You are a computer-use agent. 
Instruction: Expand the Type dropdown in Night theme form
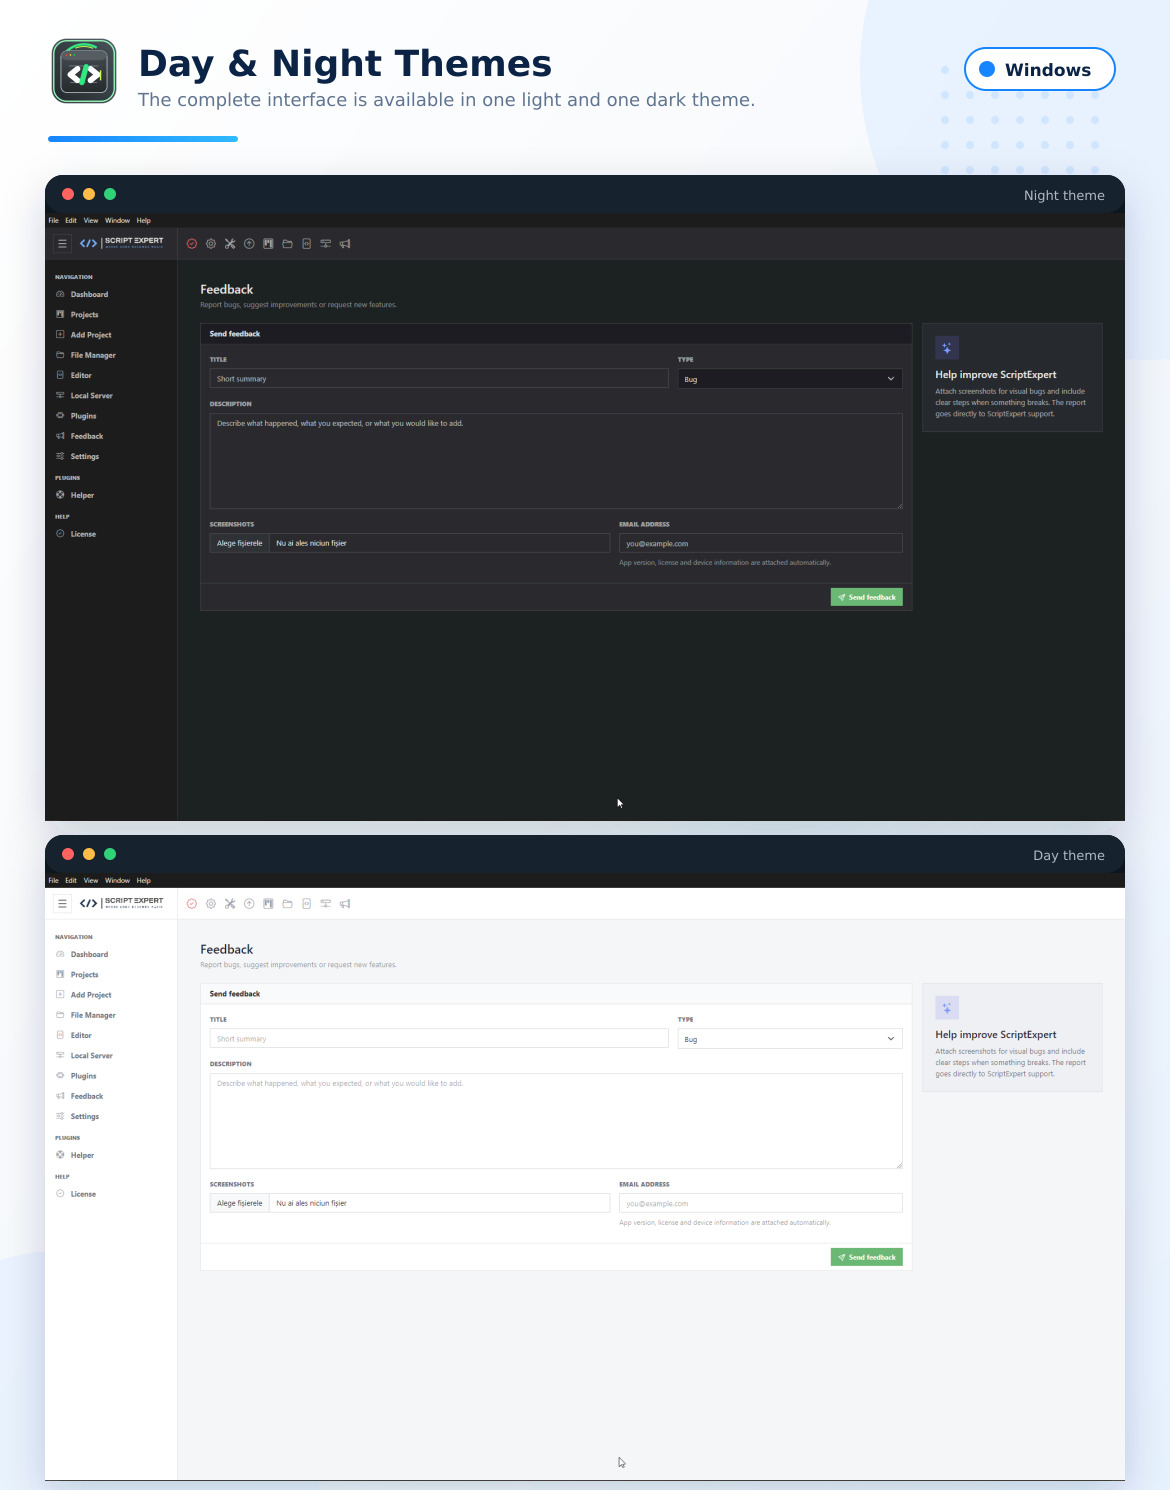pyautogui.click(x=790, y=379)
